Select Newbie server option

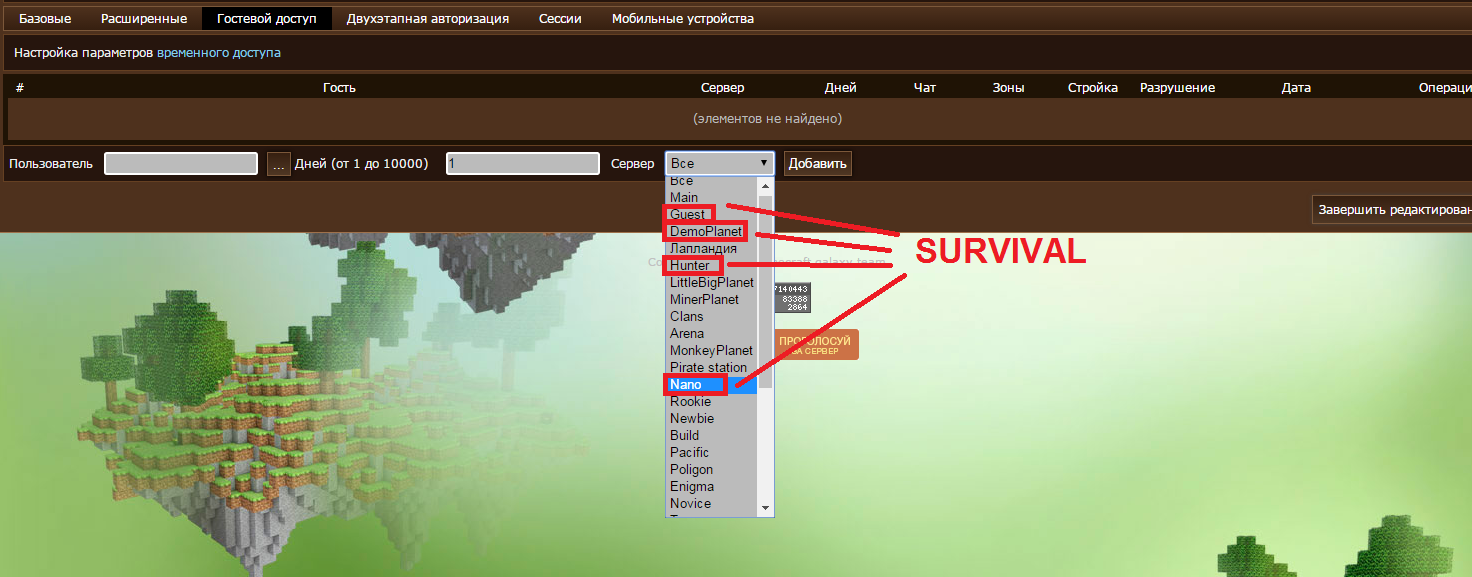[x=712, y=418]
